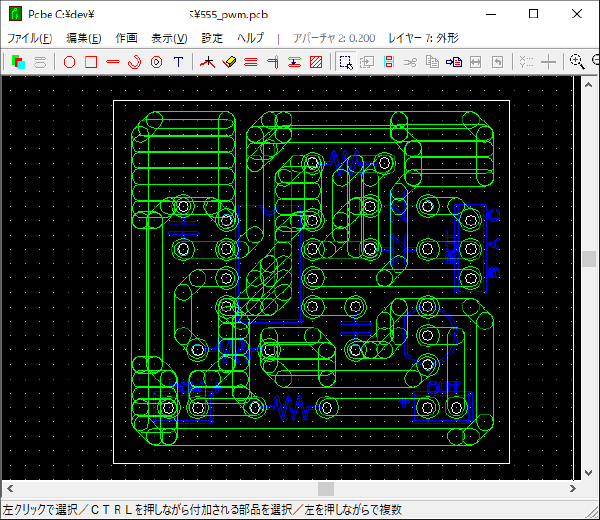Open the 表示(V) menu

point(168,38)
